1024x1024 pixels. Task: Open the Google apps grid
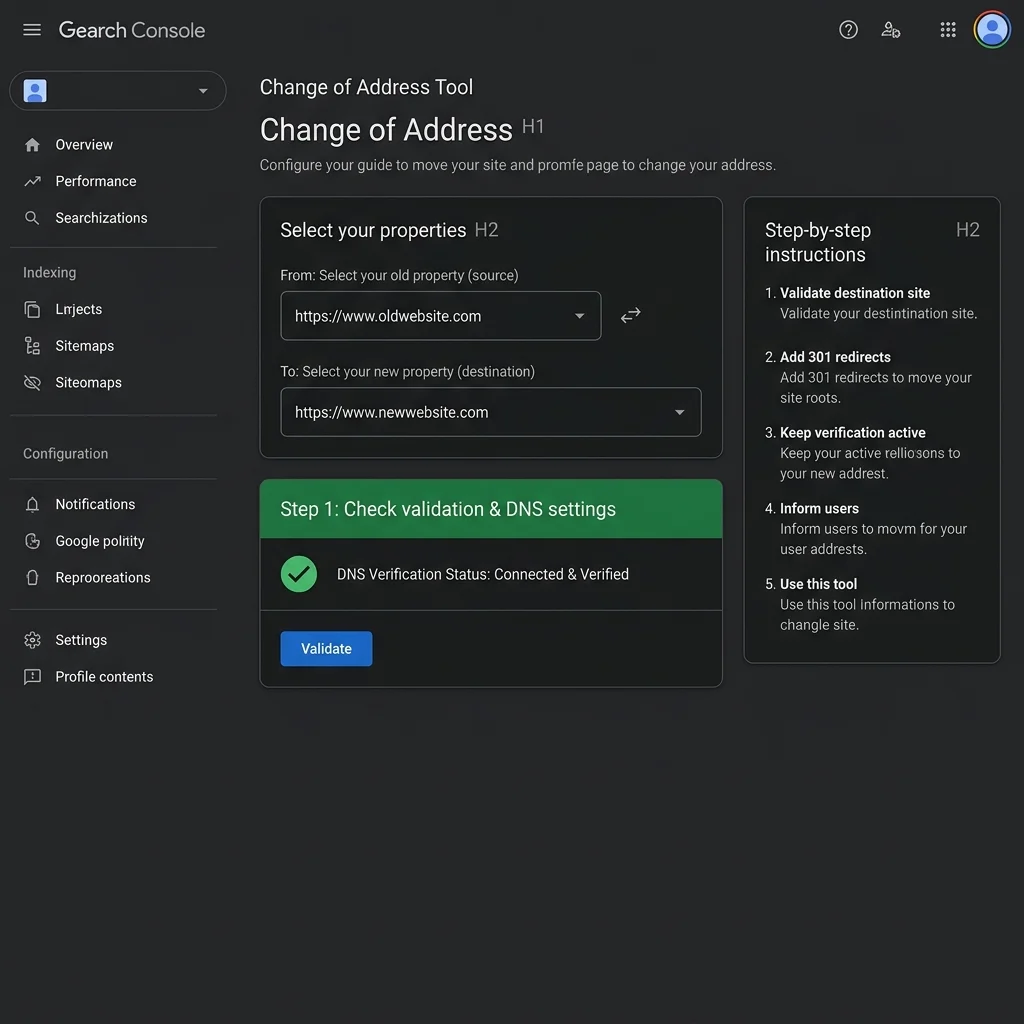click(x=948, y=30)
